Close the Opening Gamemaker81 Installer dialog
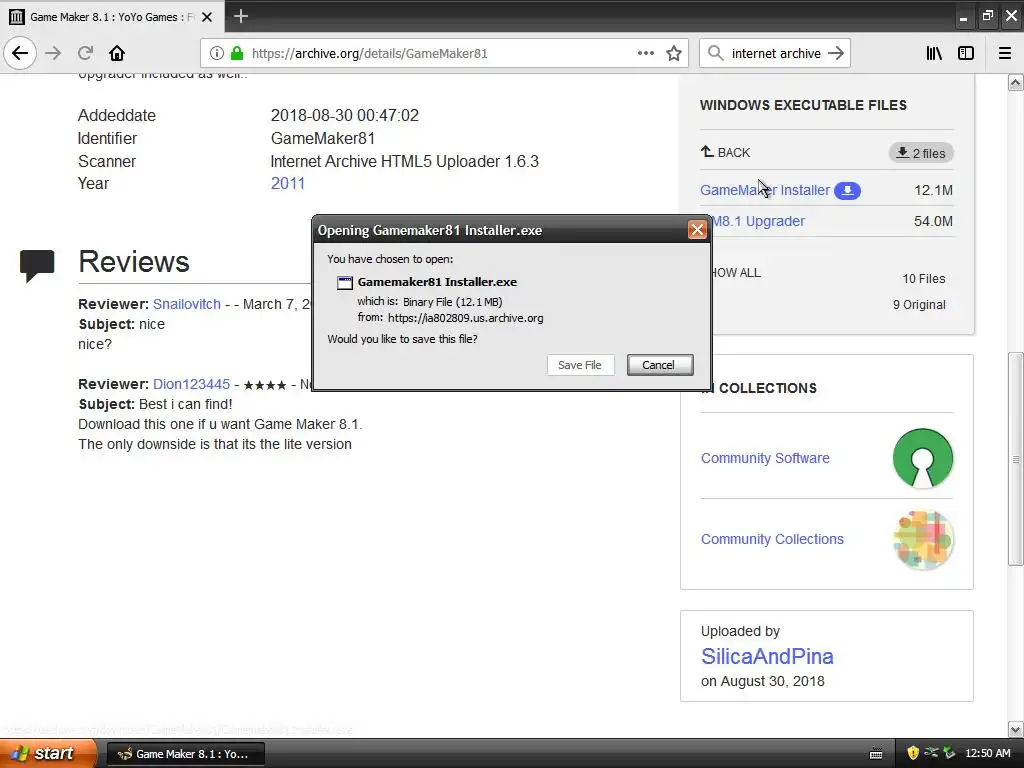Screen dimensions: 1024x768 697,230
